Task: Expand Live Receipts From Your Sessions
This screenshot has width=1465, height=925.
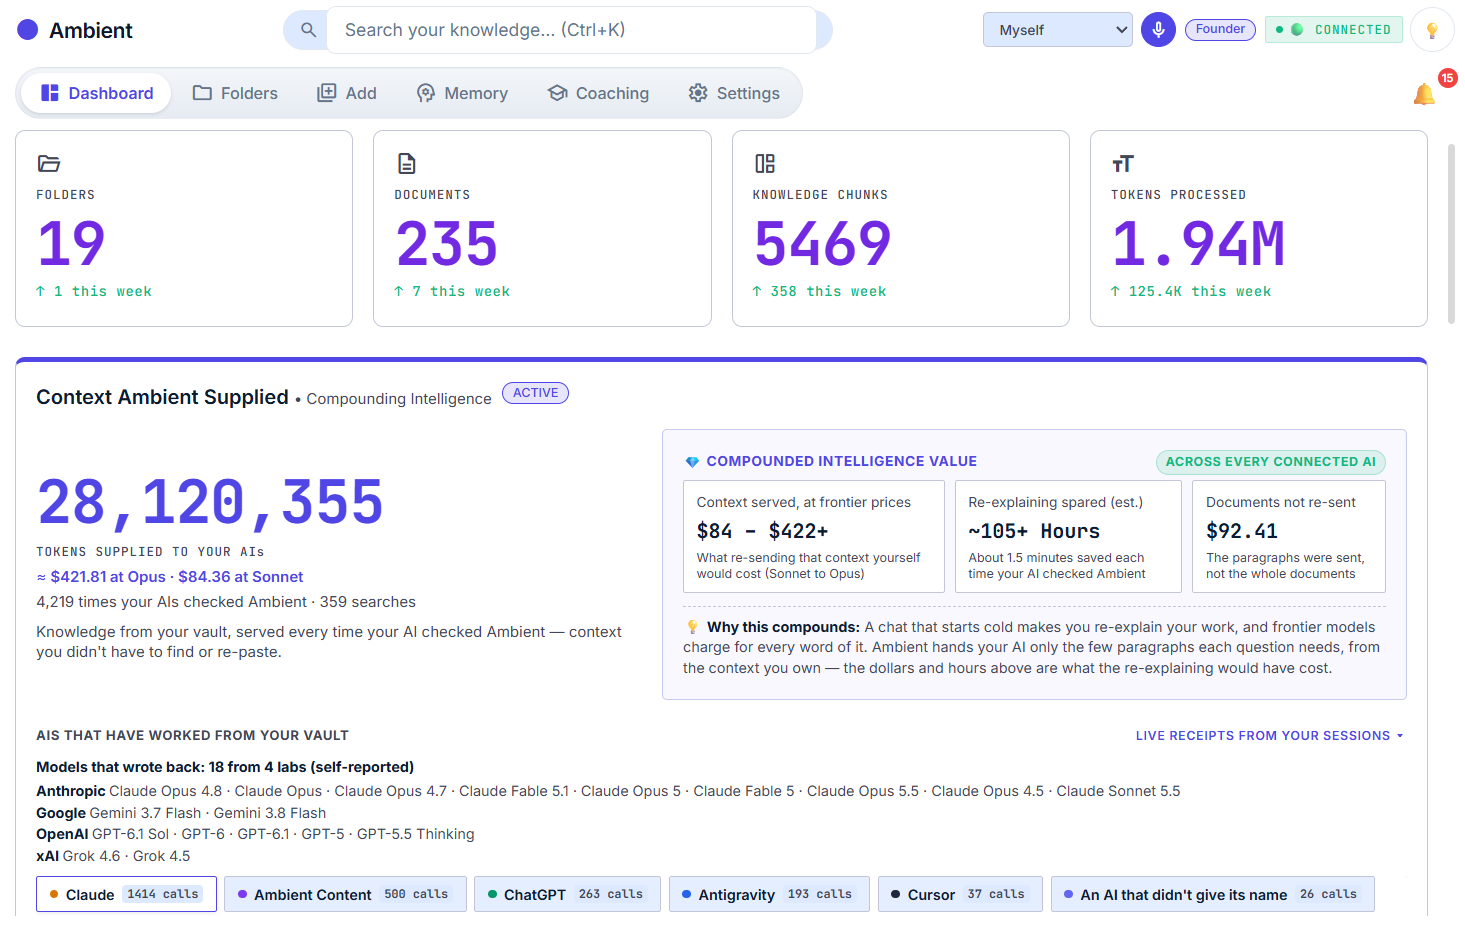Action: pyautogui.click(x=1269, y=736)
